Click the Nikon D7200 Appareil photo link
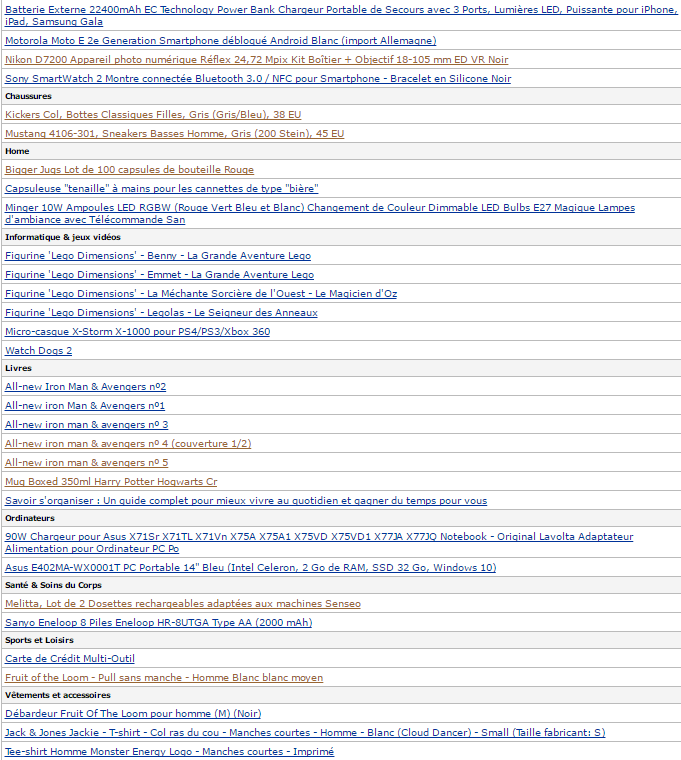This screenshot has height=760, width=681. coord(256,60)
